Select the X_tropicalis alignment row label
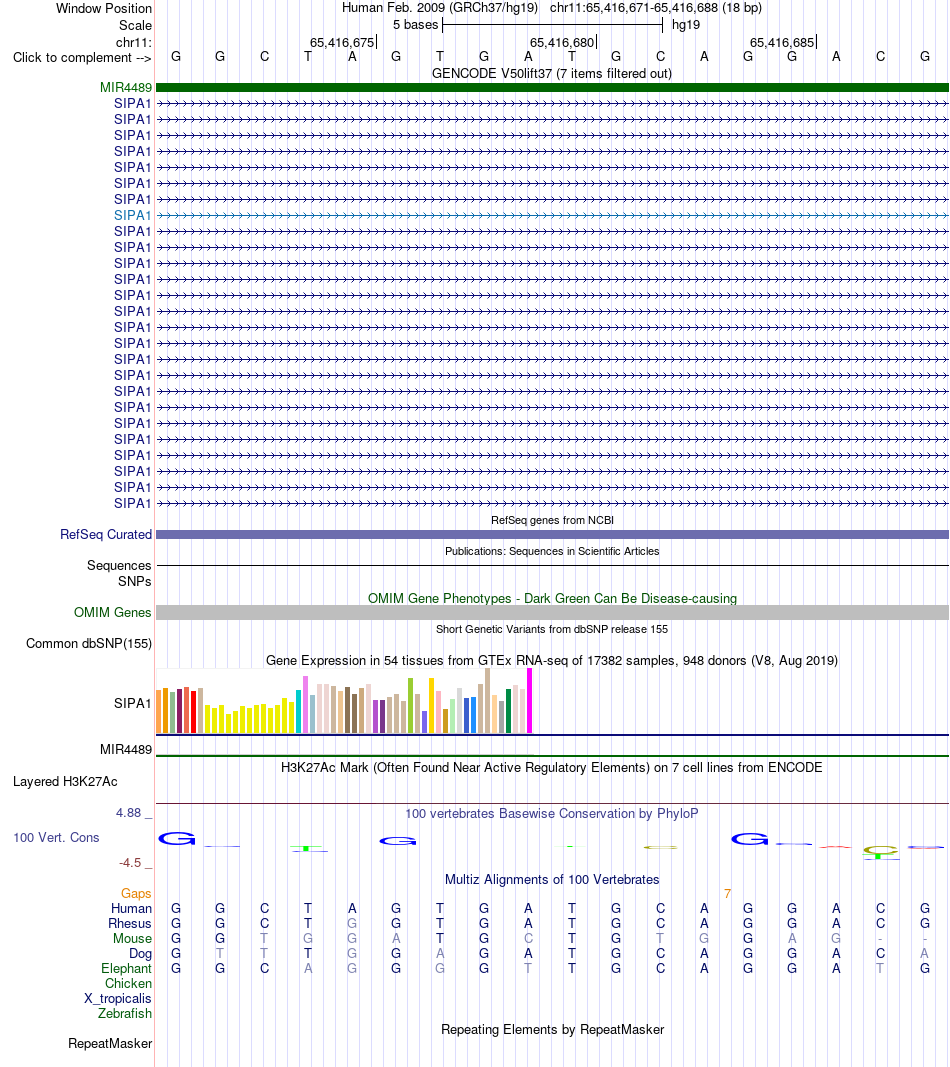This screenshot has height=1067, width=950. coord(118,998)
